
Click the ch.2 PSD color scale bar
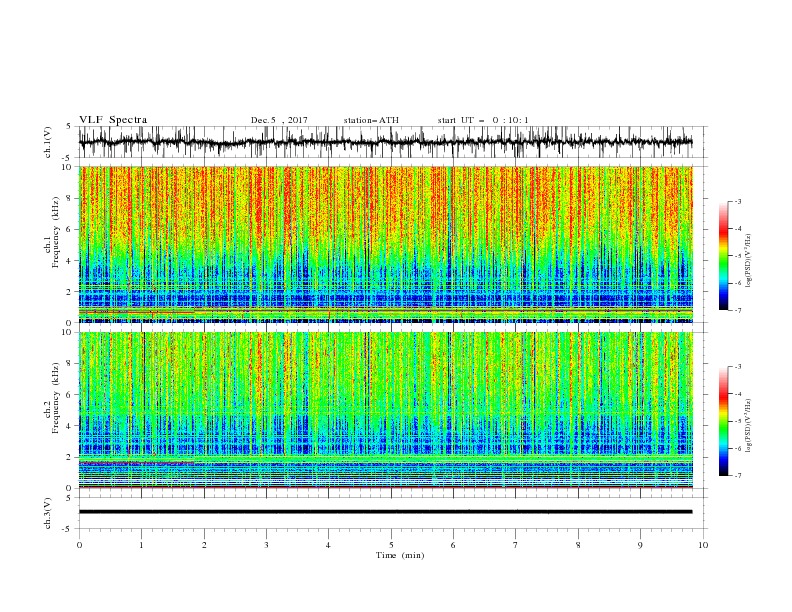(x=723, y=421)
